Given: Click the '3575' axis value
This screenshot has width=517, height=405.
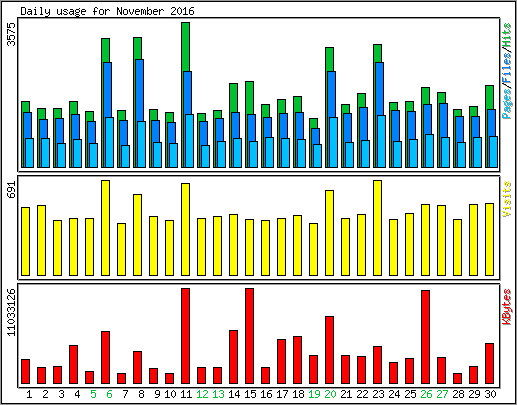Looking at the screenshot, I should tap(12, 34).
